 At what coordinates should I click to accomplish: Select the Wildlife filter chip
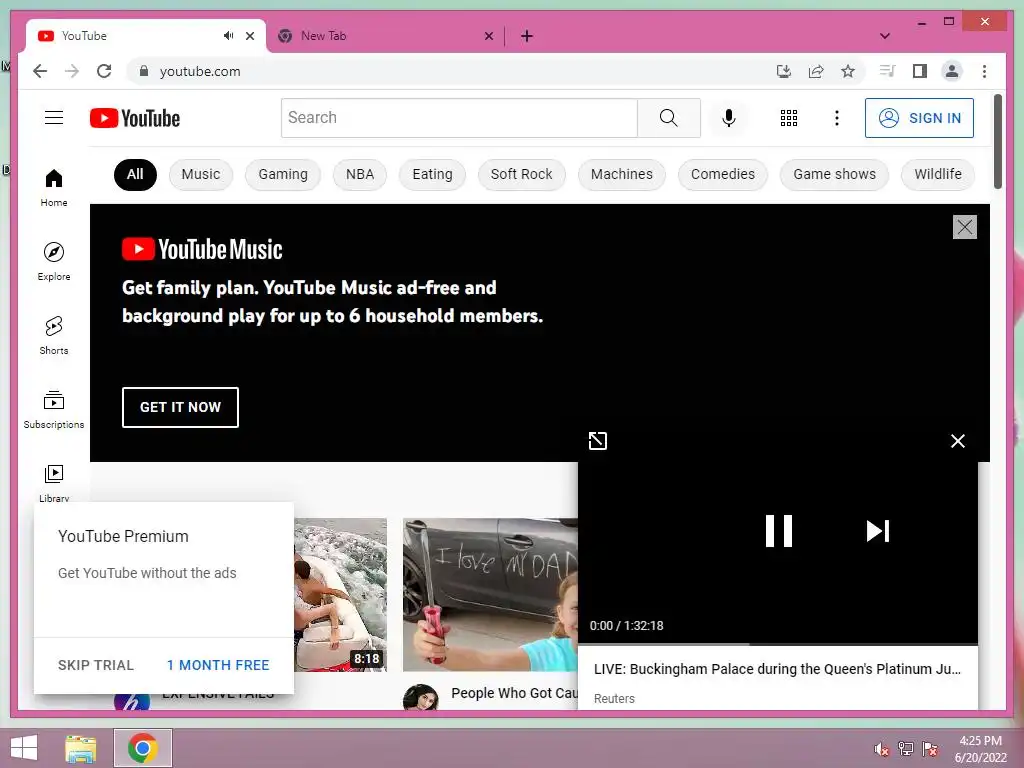(x=938, y=174)
